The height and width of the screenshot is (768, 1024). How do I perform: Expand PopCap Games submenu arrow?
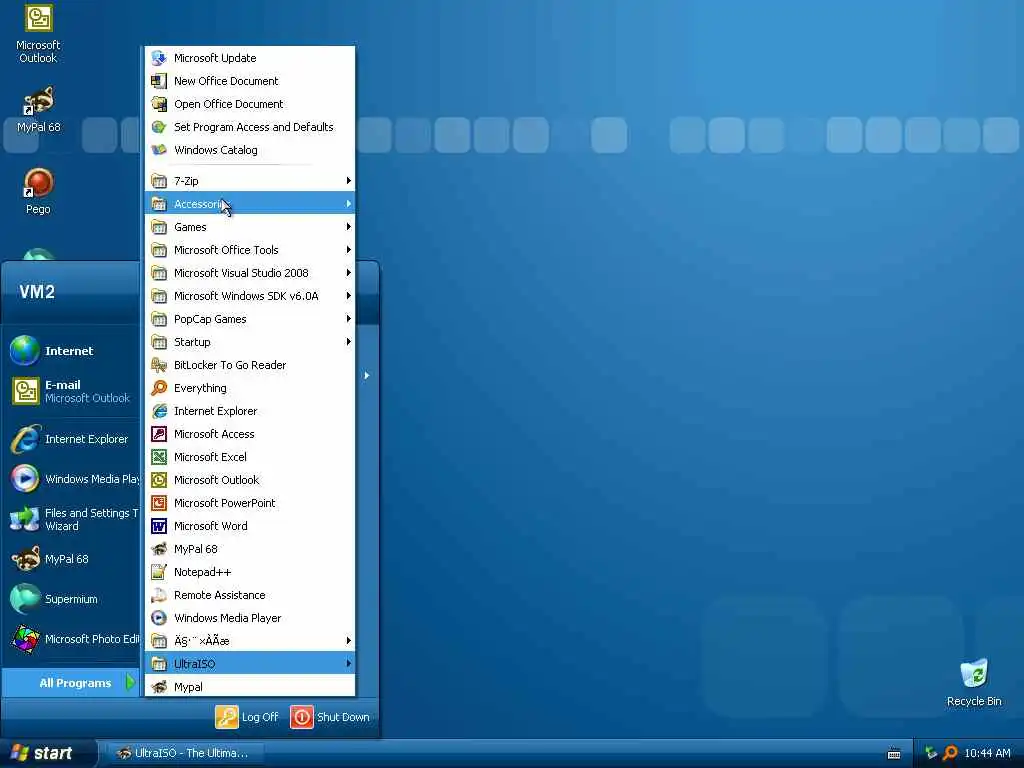pyautogui.click(x=348, y=319)
